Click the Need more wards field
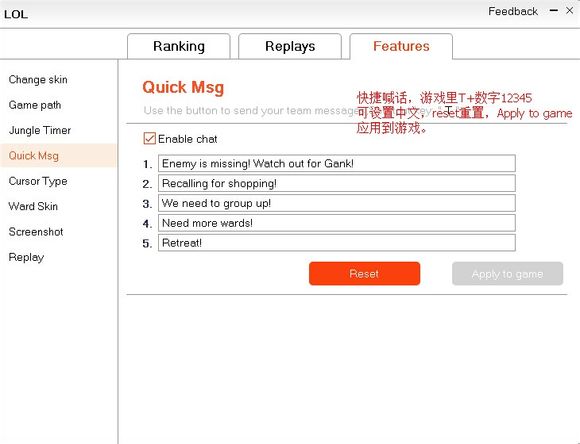Viewport: 580px width, 444px height. pyautogui.click(x=337, y=223)
